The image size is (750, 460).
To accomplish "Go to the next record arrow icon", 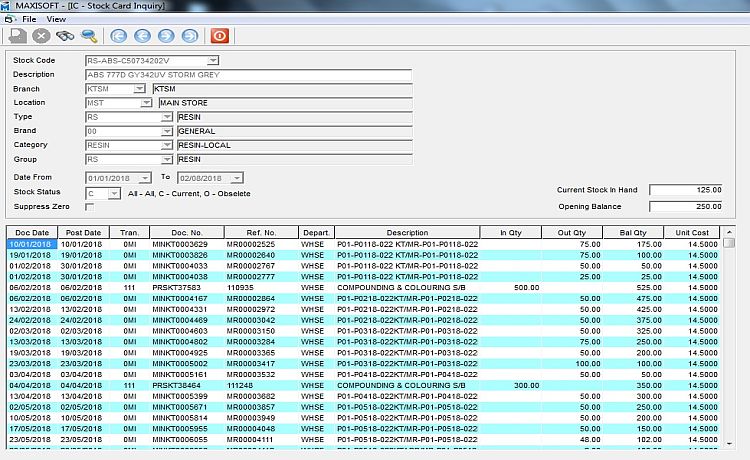I will (167, 36).
